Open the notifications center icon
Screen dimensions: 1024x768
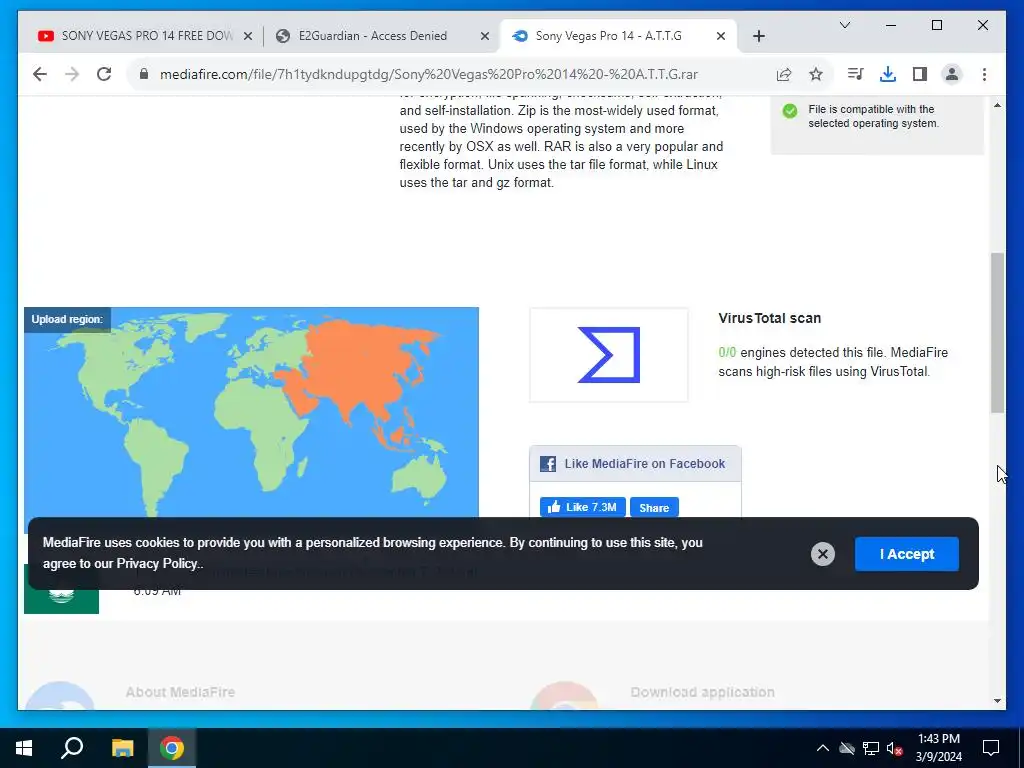(991, 748)
